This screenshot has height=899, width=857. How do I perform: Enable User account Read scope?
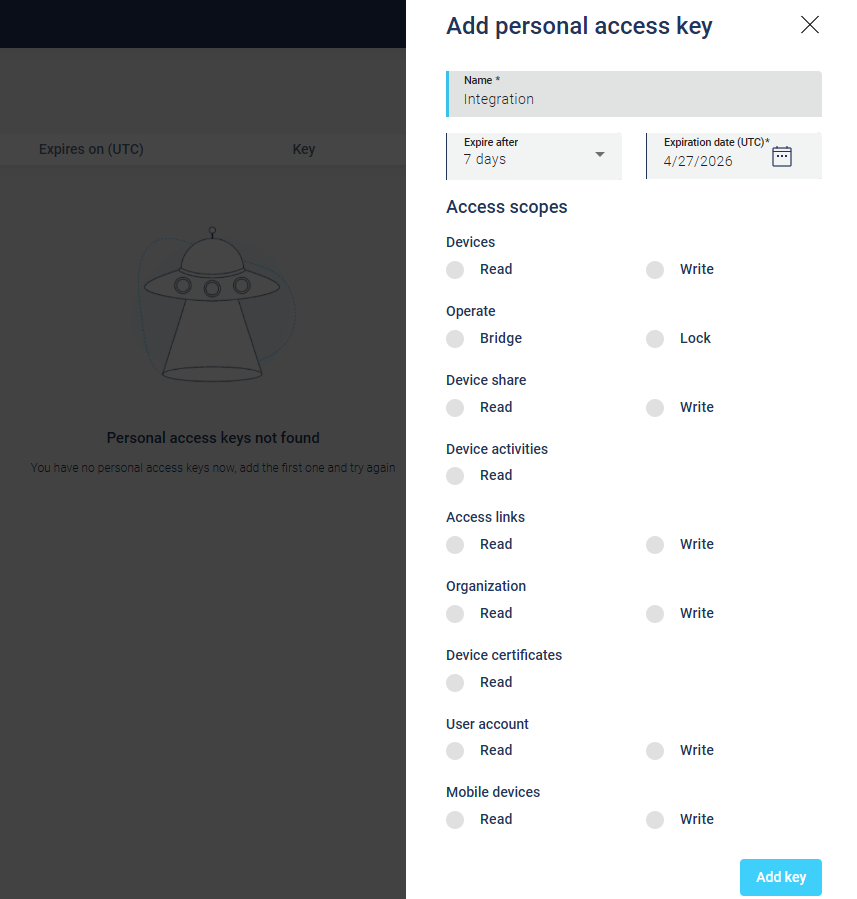(455, 751)
